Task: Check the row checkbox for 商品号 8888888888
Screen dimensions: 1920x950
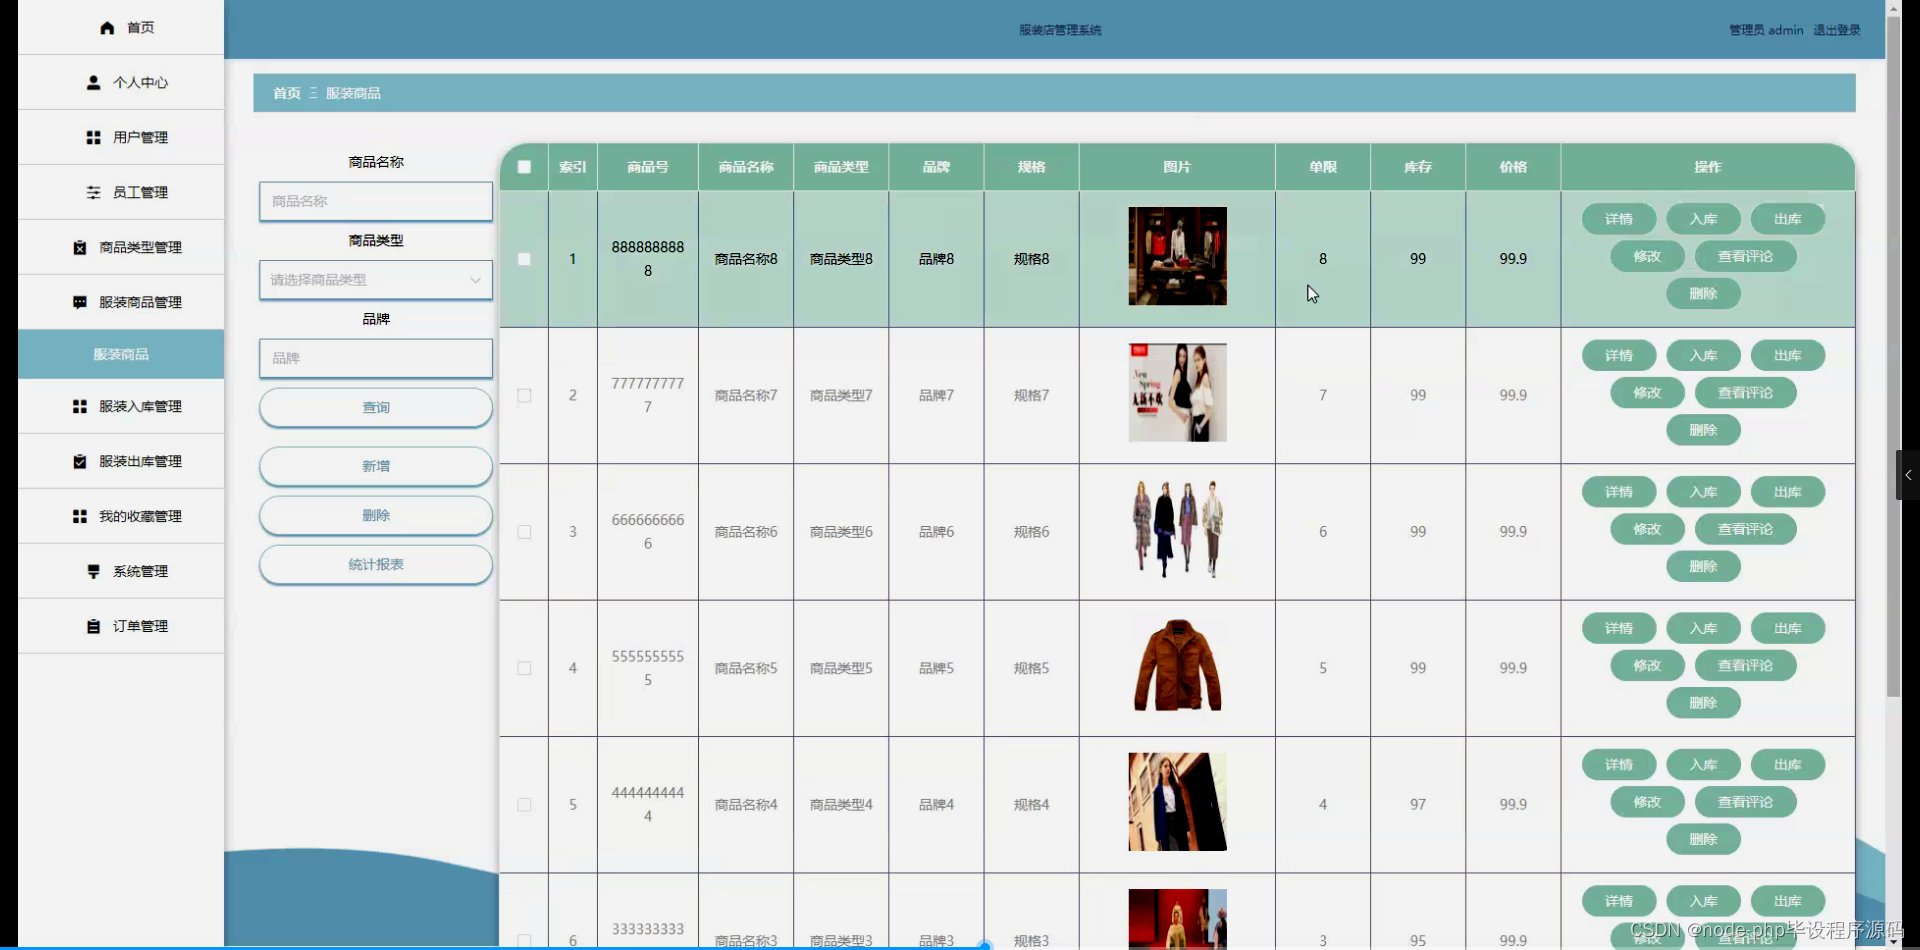Action: click(524, 259)
